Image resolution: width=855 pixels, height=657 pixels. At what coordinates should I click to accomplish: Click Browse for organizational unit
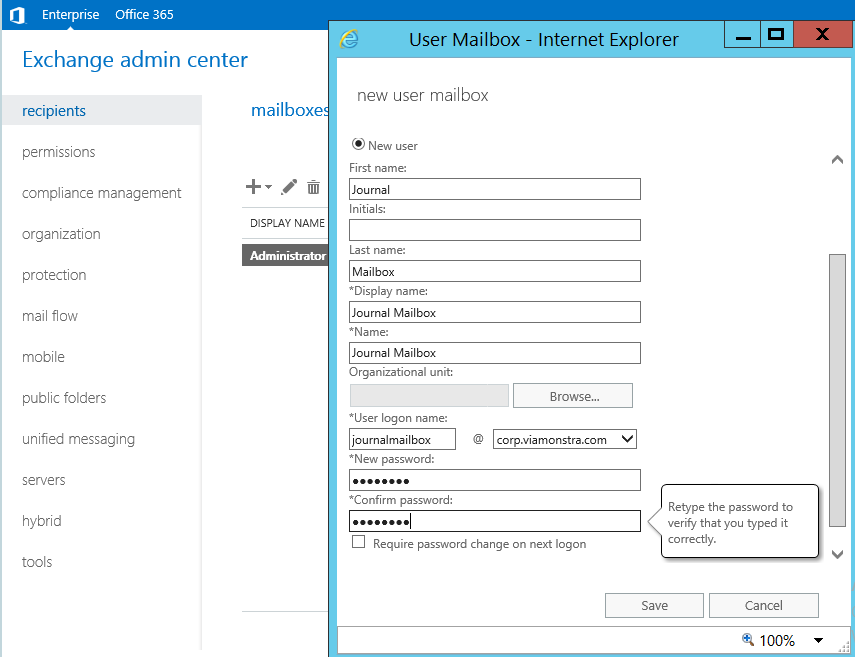pyautogui.click(x=573, y=396)
